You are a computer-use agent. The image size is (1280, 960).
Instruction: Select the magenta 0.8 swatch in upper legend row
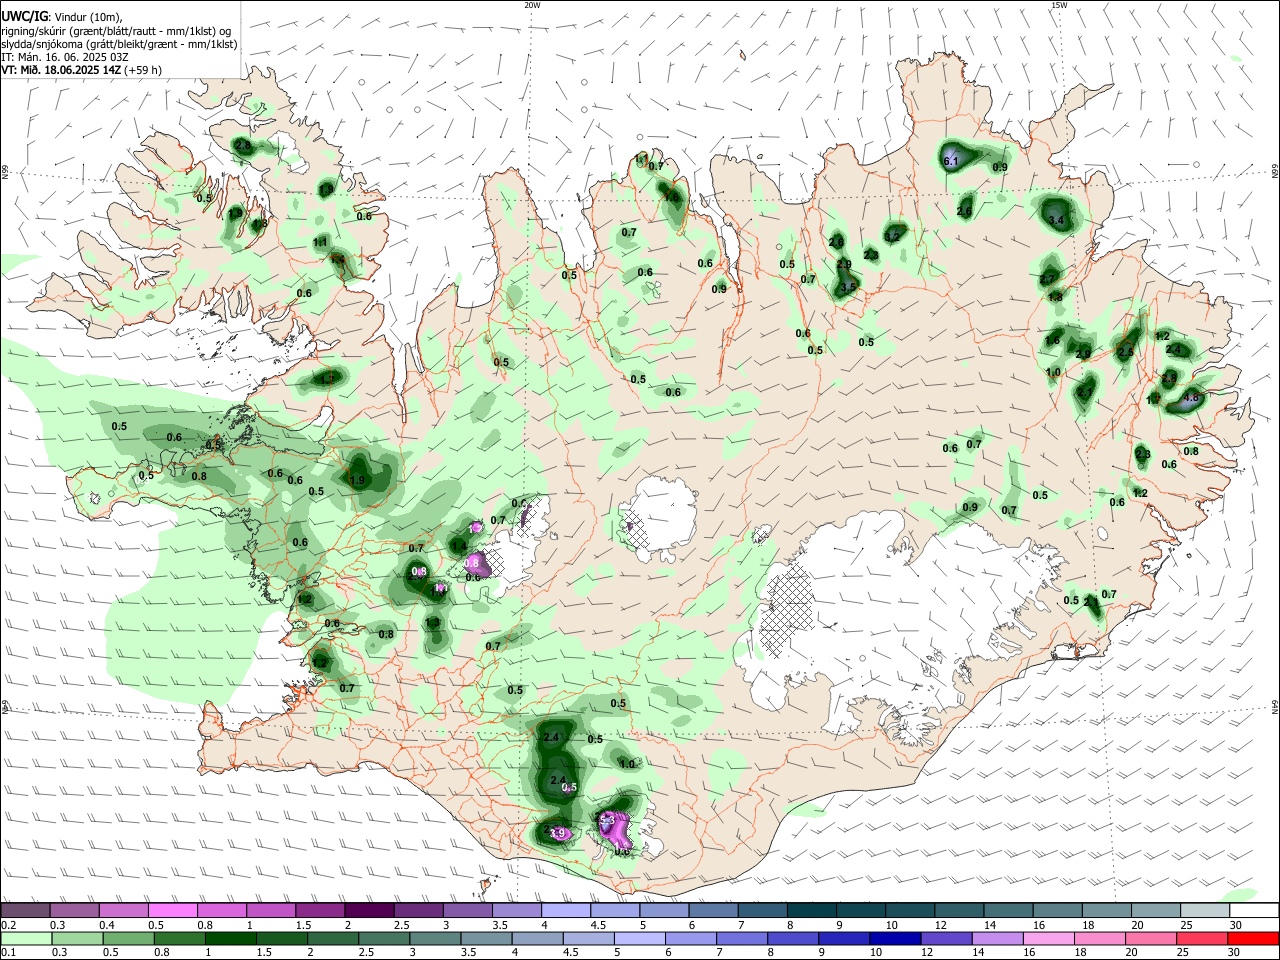coord(222,911)
